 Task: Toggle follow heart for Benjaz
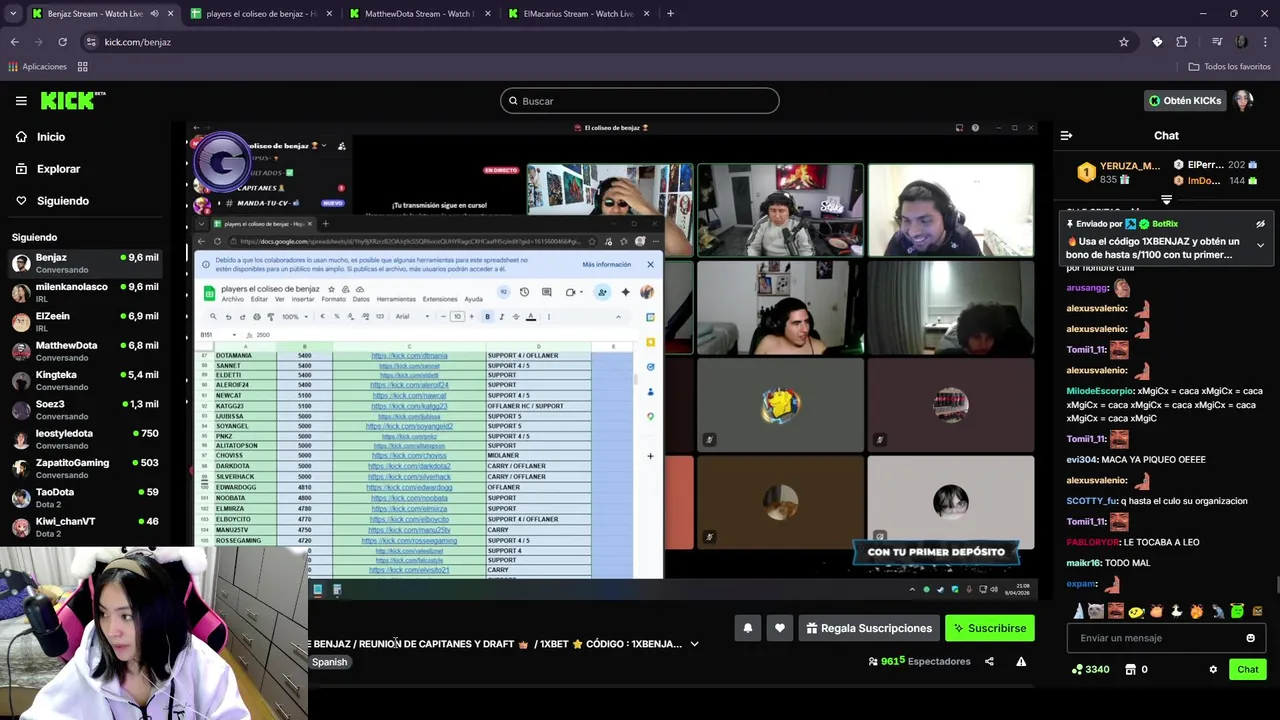780,628
